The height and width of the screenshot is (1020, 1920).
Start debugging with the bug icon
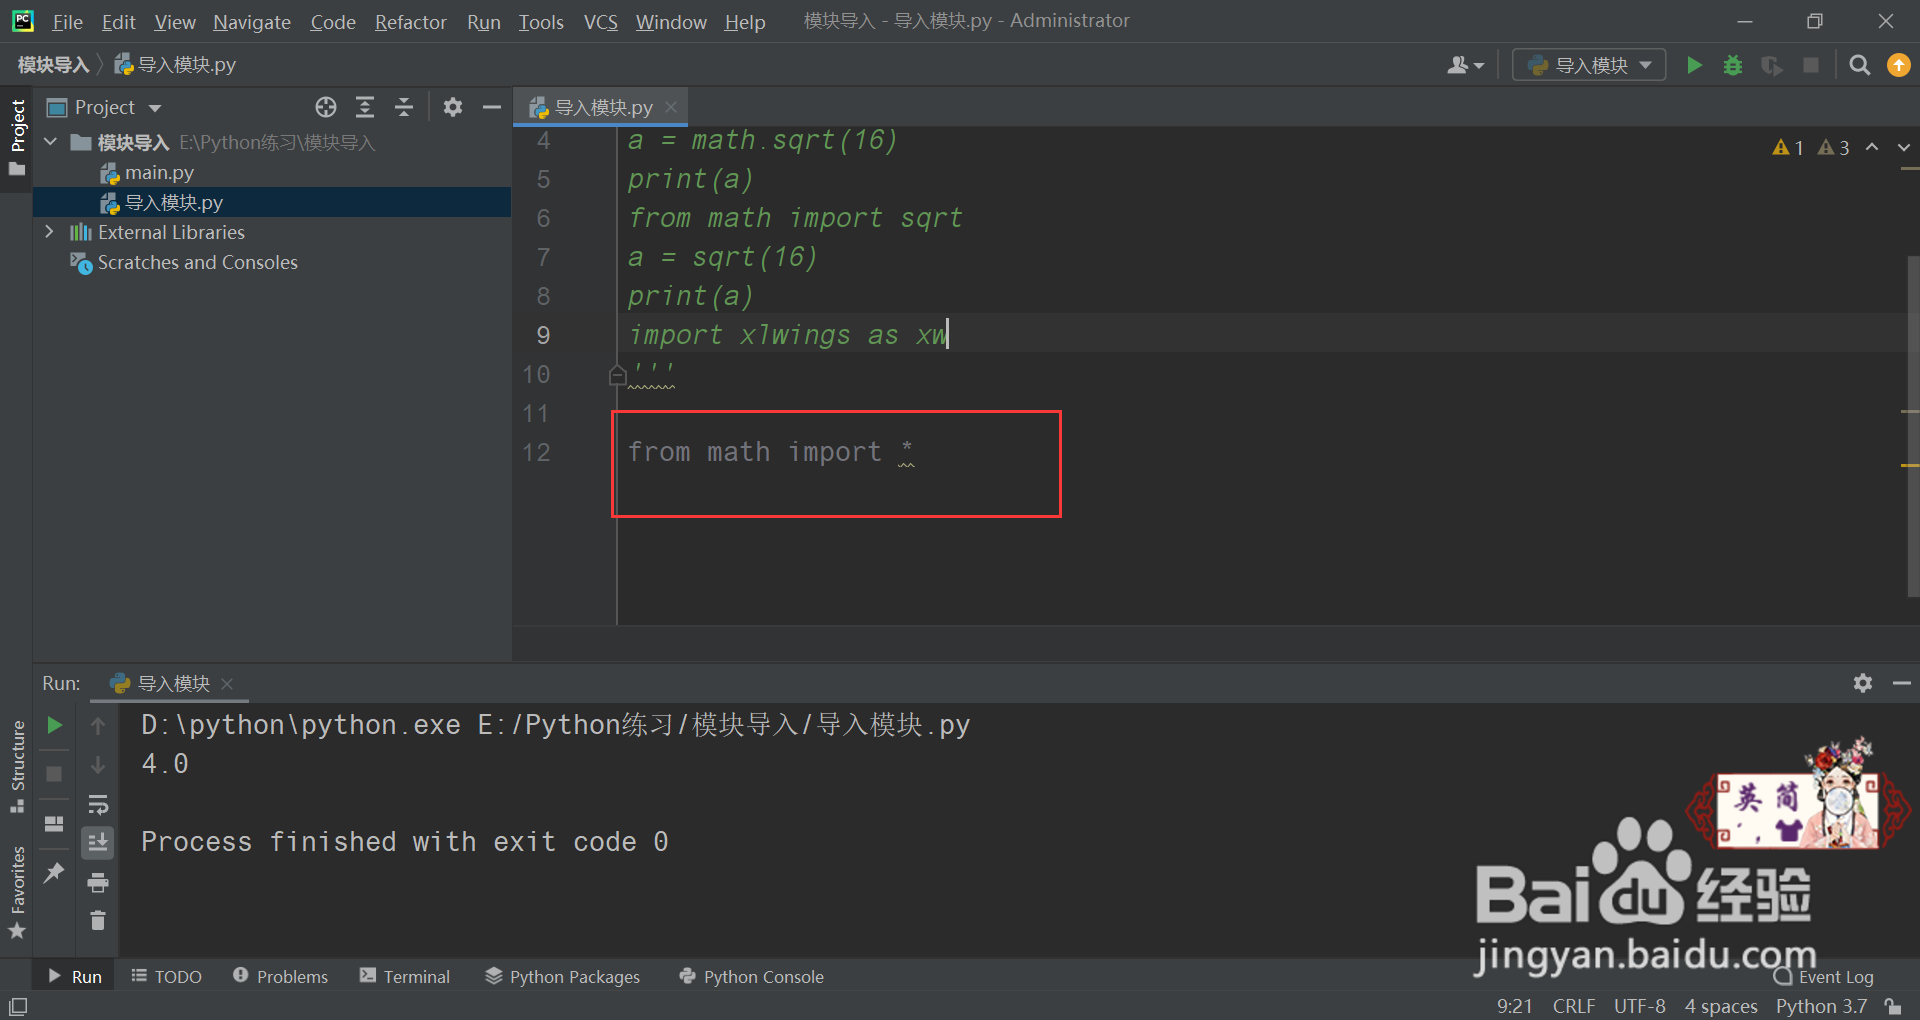point(1733,65)
